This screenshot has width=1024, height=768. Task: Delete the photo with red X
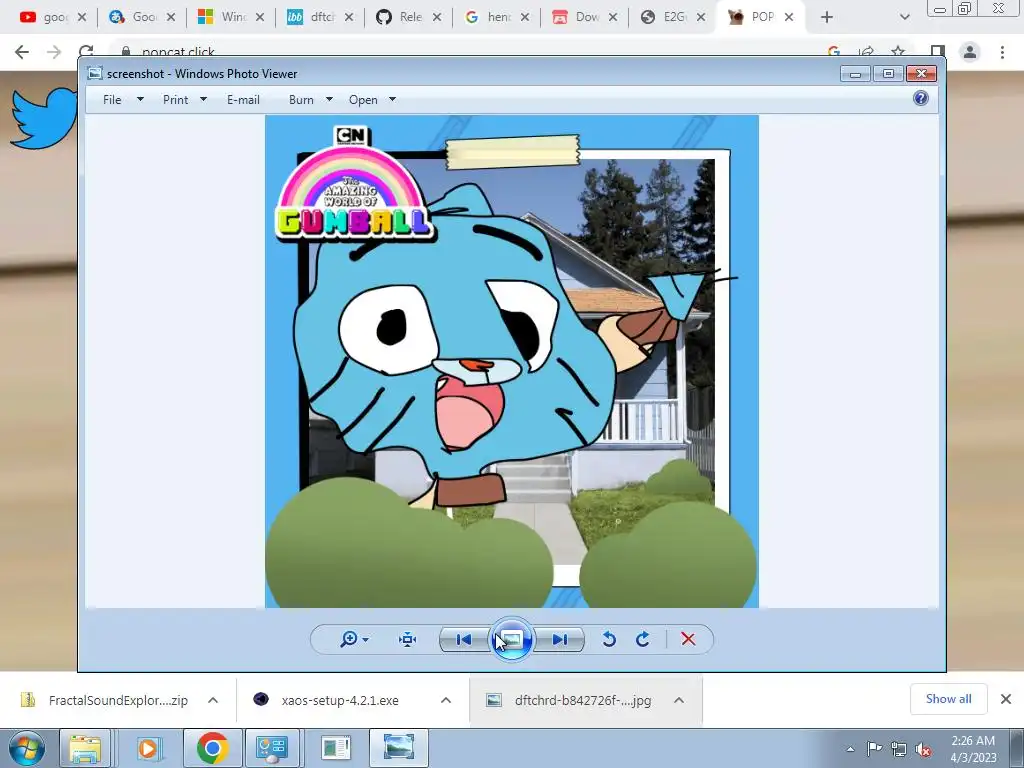click(688, 639)
